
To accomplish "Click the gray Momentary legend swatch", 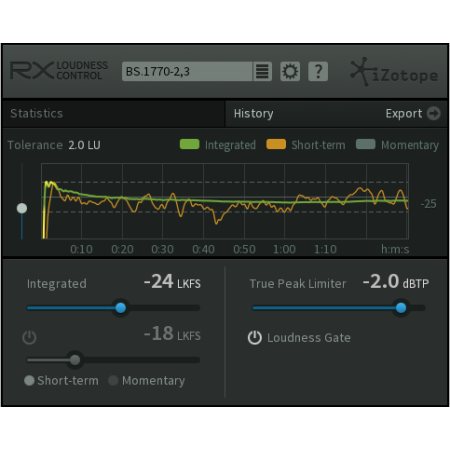I will tap(365, 144).
